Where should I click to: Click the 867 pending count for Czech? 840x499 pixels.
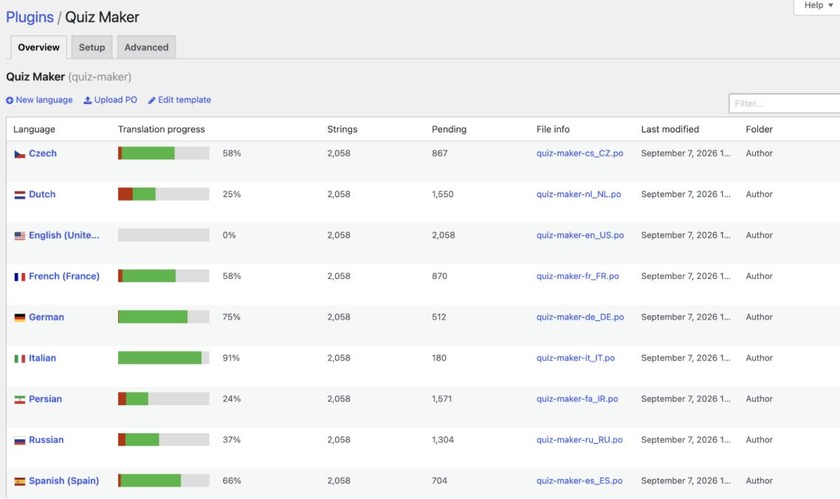click(439, 153)
